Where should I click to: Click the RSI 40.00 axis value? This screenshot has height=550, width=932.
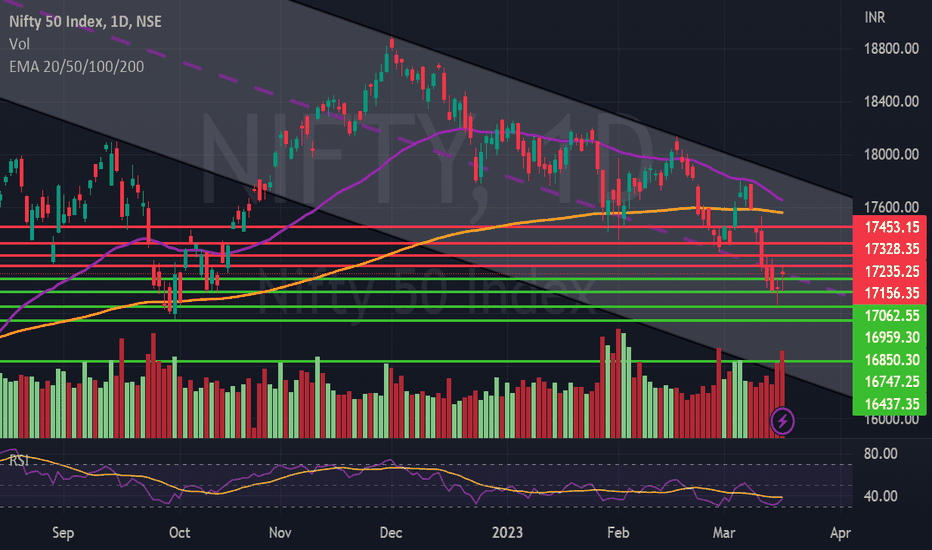[x=880, y=496]
